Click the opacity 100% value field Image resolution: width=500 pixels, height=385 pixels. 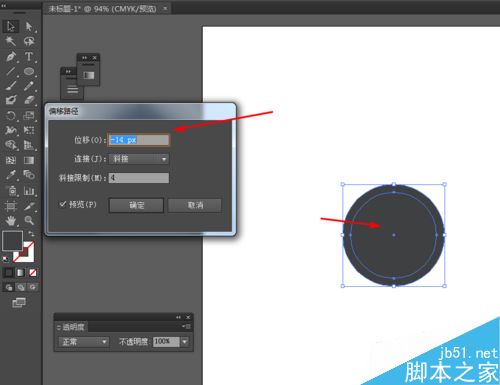166,342
